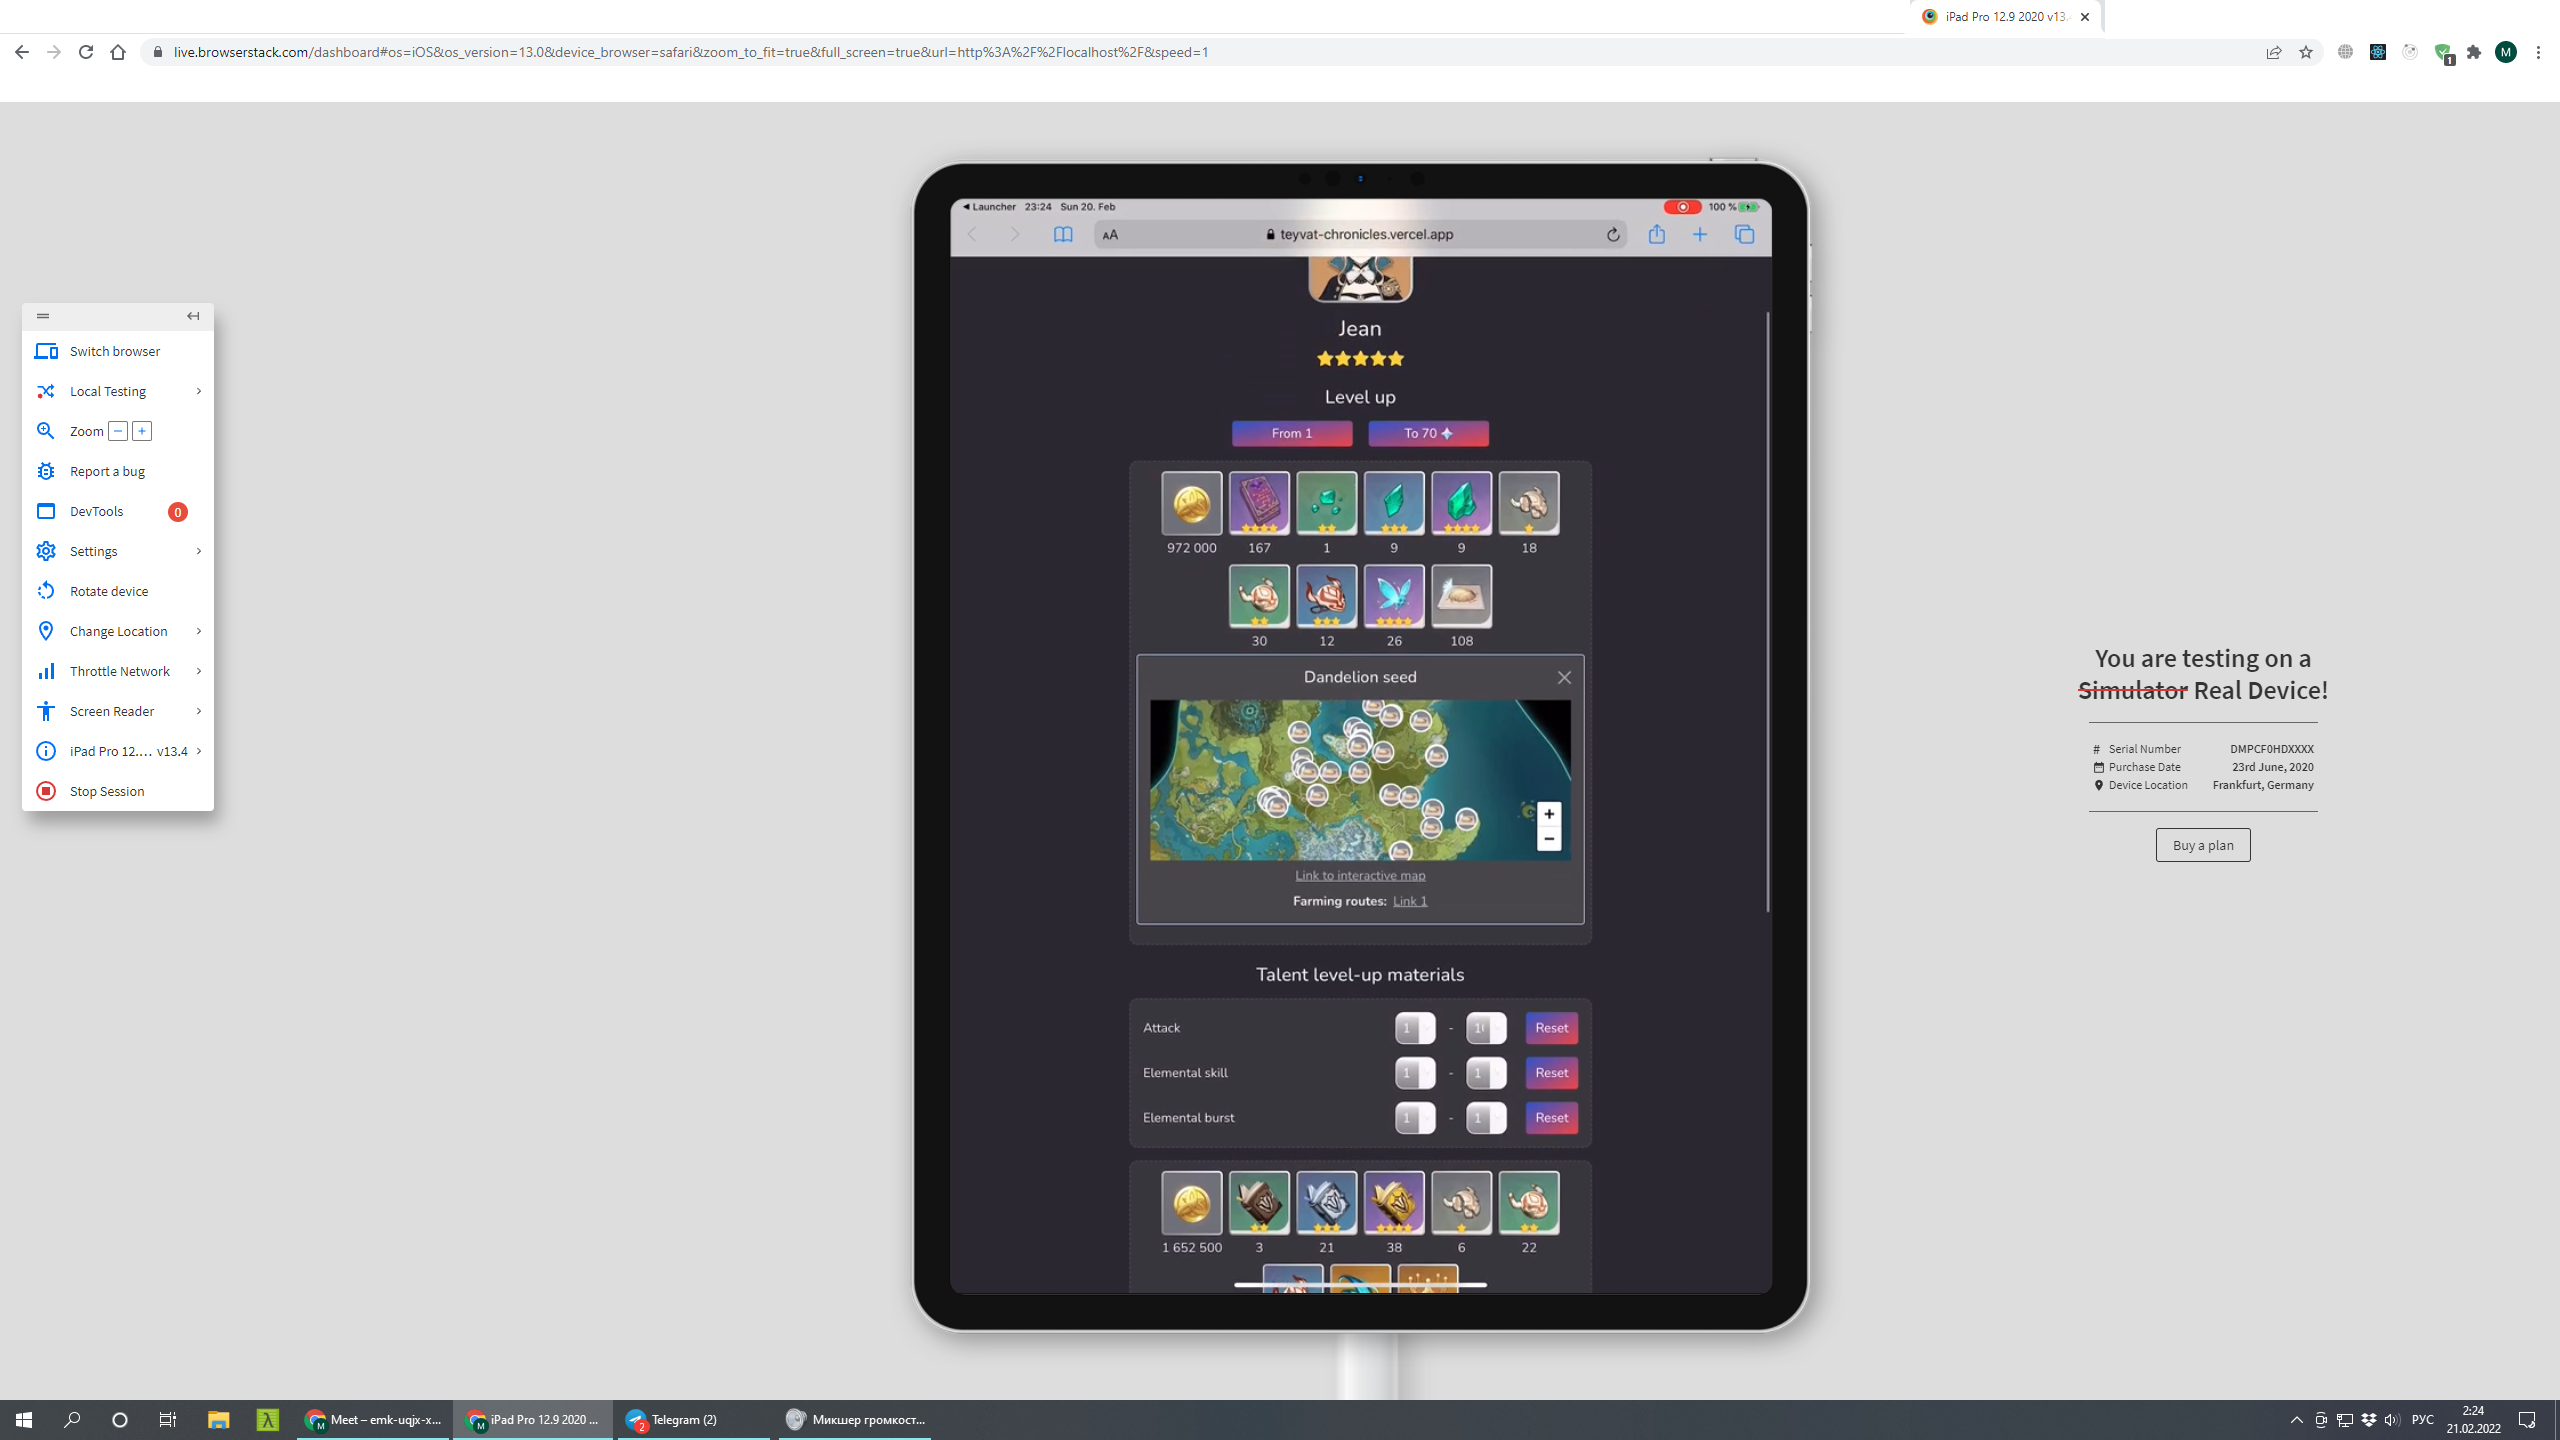The image size is (2560, 1440).
Task: Select the Throttle Network icon
Action: pos(46,671)
